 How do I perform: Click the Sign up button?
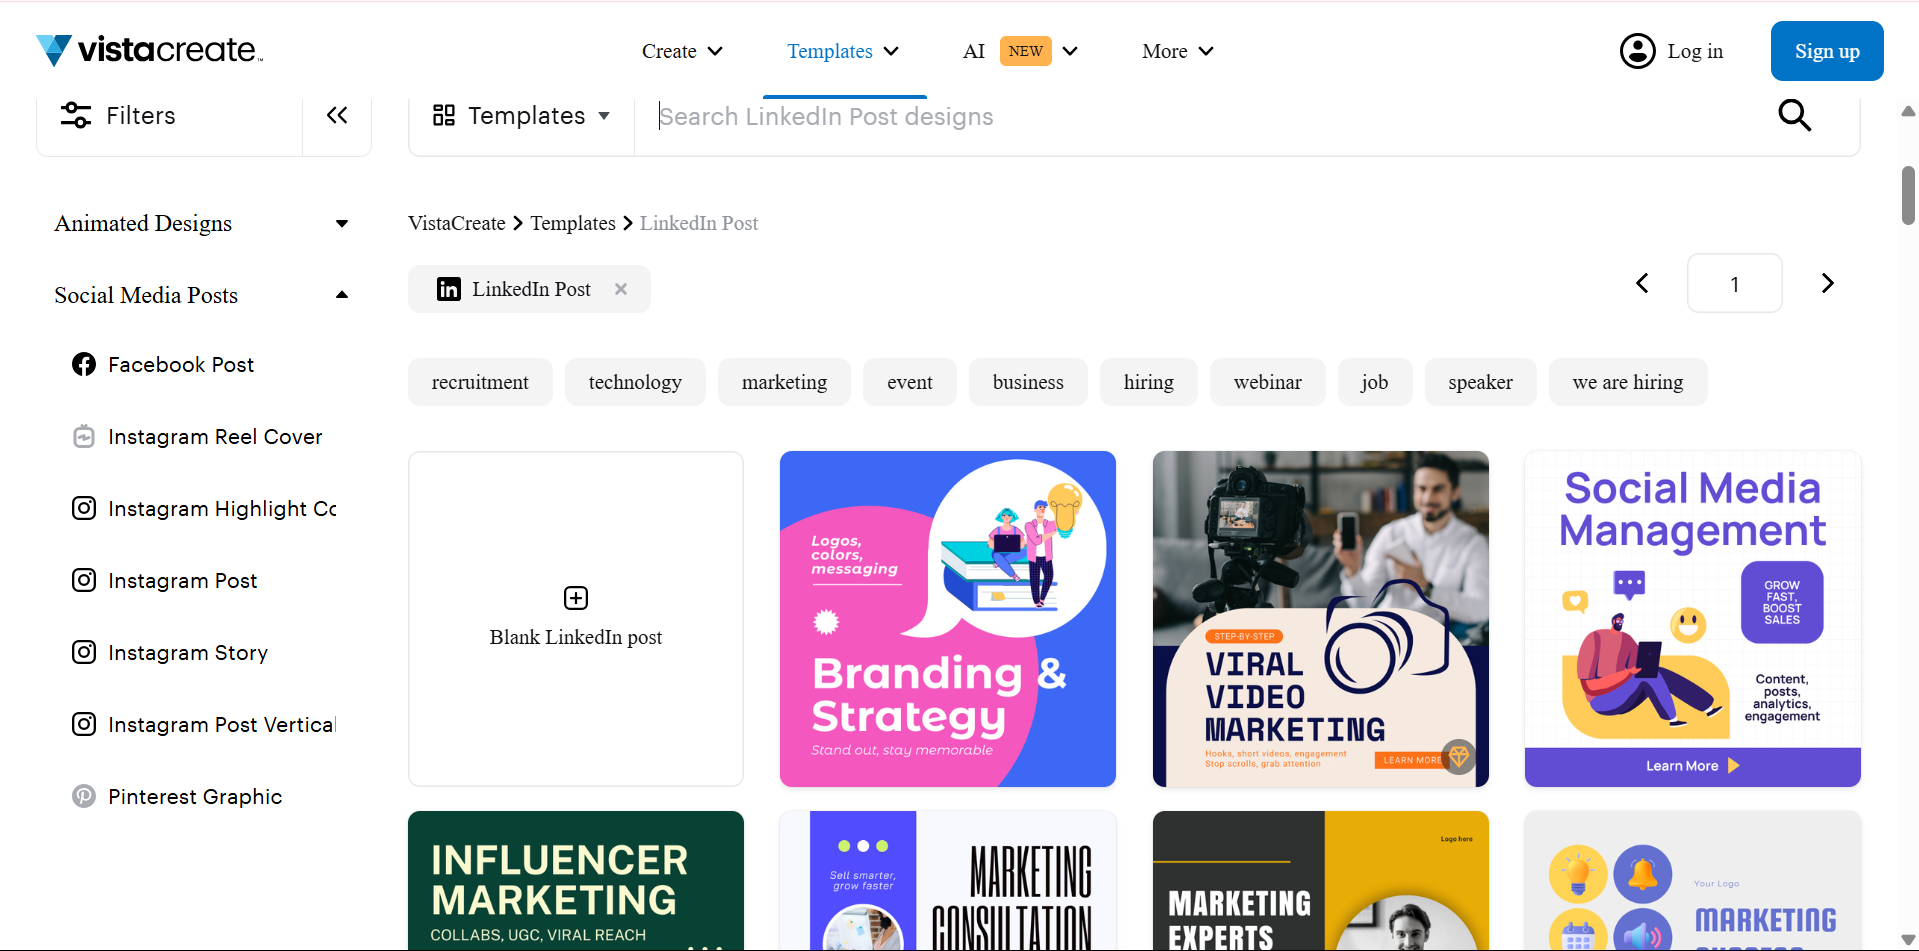(x=1826, y=51)
